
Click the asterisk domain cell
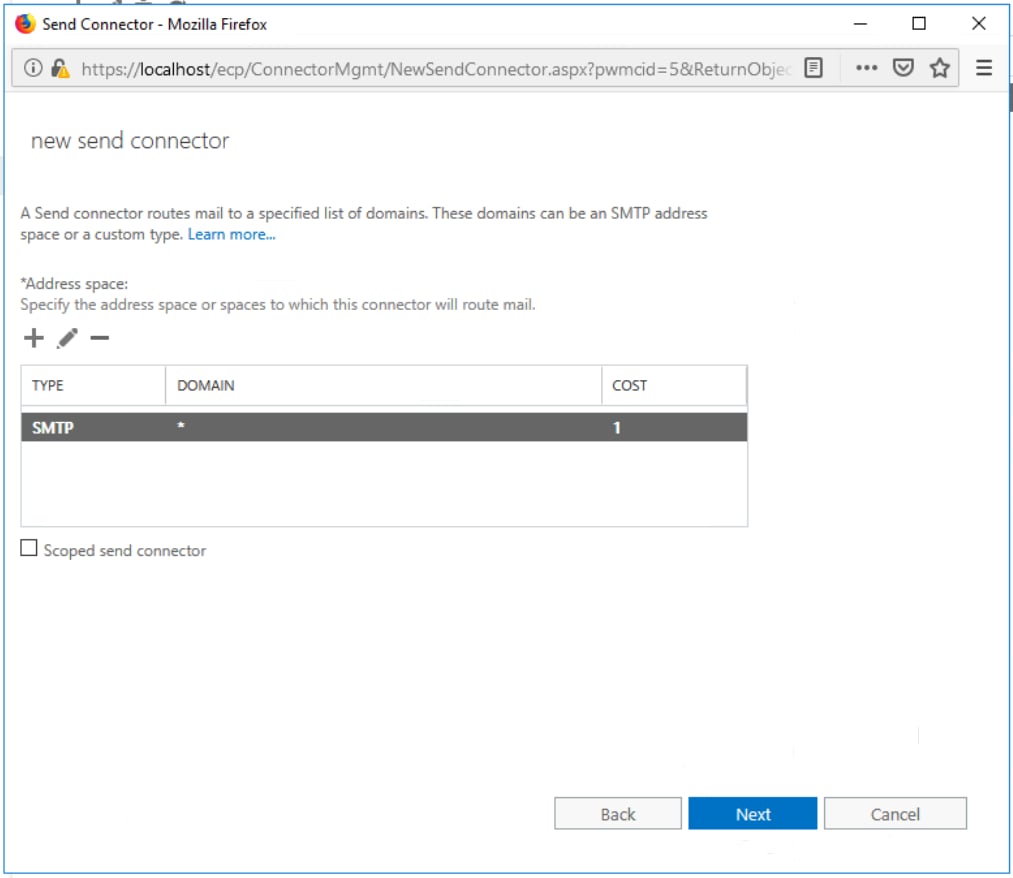coord(181,426)
